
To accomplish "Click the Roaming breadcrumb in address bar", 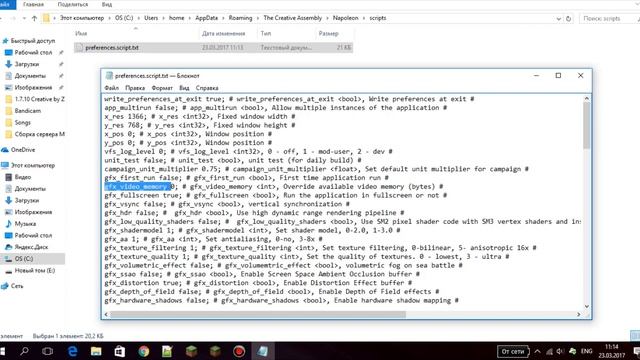I will pyautogui.click(x=240, y=18).
